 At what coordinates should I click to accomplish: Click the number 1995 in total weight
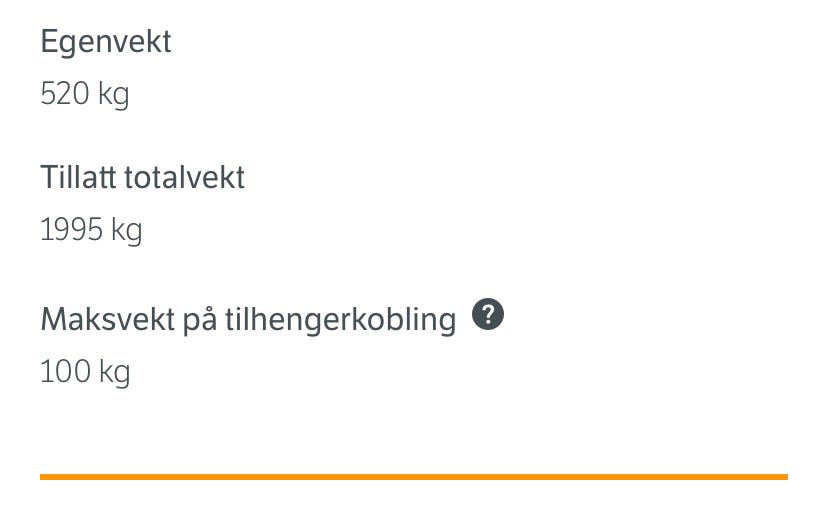coord(71,231)
